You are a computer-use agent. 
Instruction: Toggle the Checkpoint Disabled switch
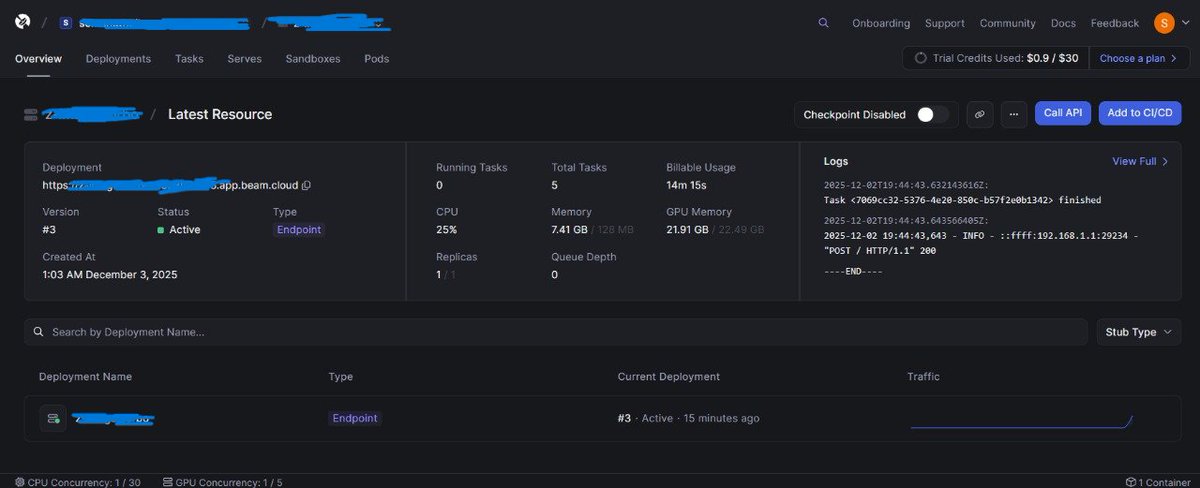click(x=933, y=115)
